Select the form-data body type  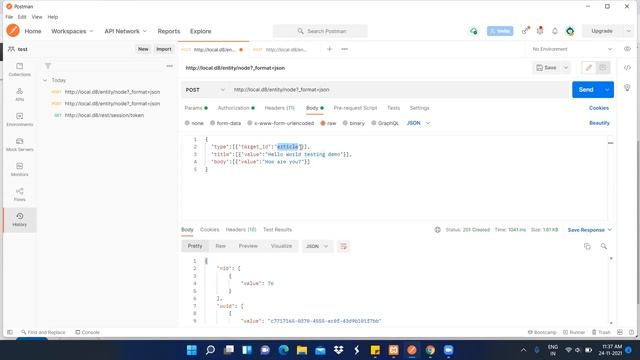[225, 123]
